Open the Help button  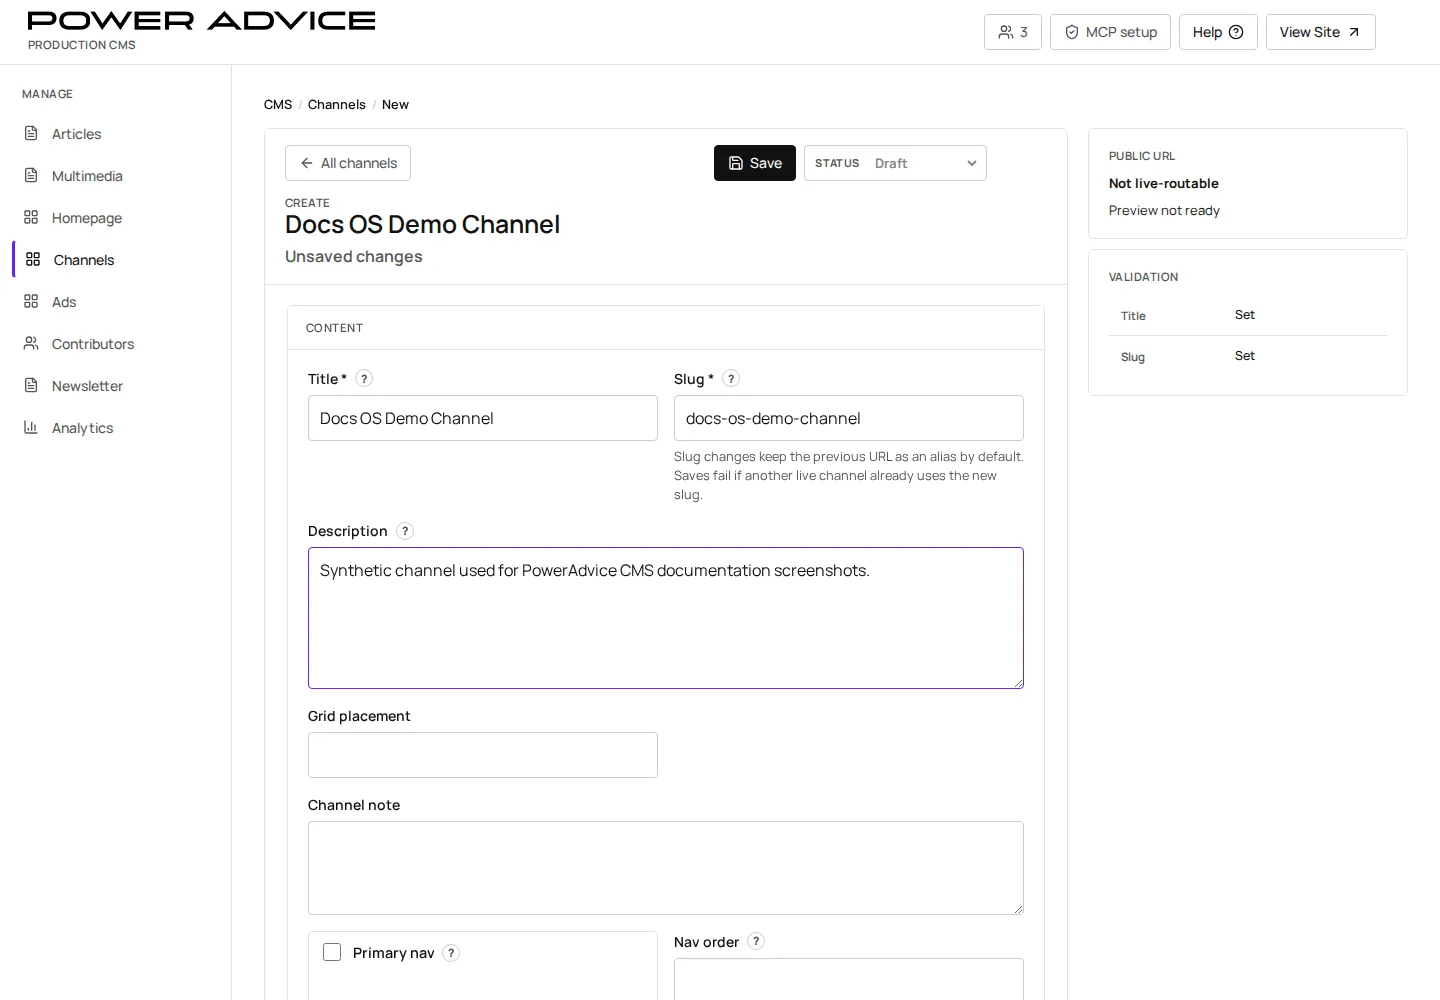pyautogui.click(x=1218, y=32)
